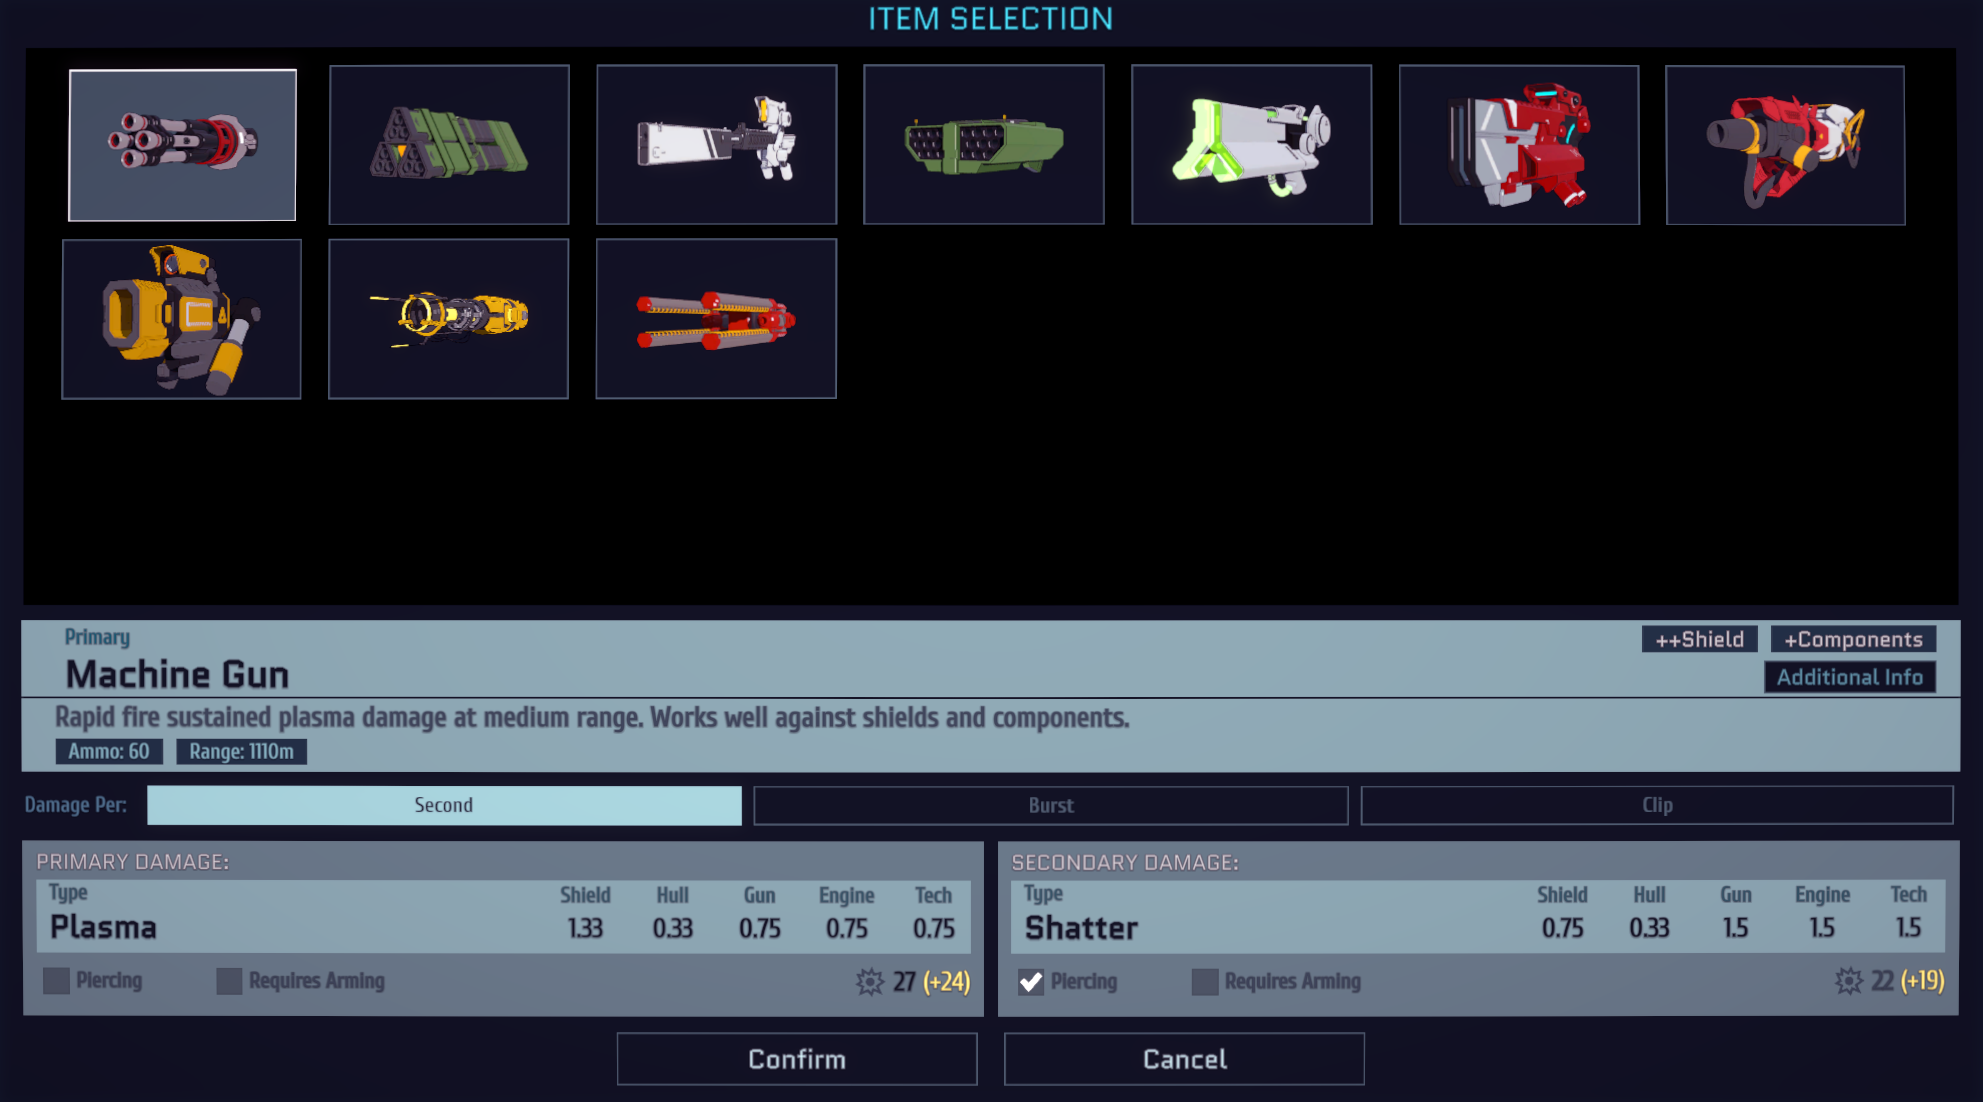Click the Machine Gun title

177,675
